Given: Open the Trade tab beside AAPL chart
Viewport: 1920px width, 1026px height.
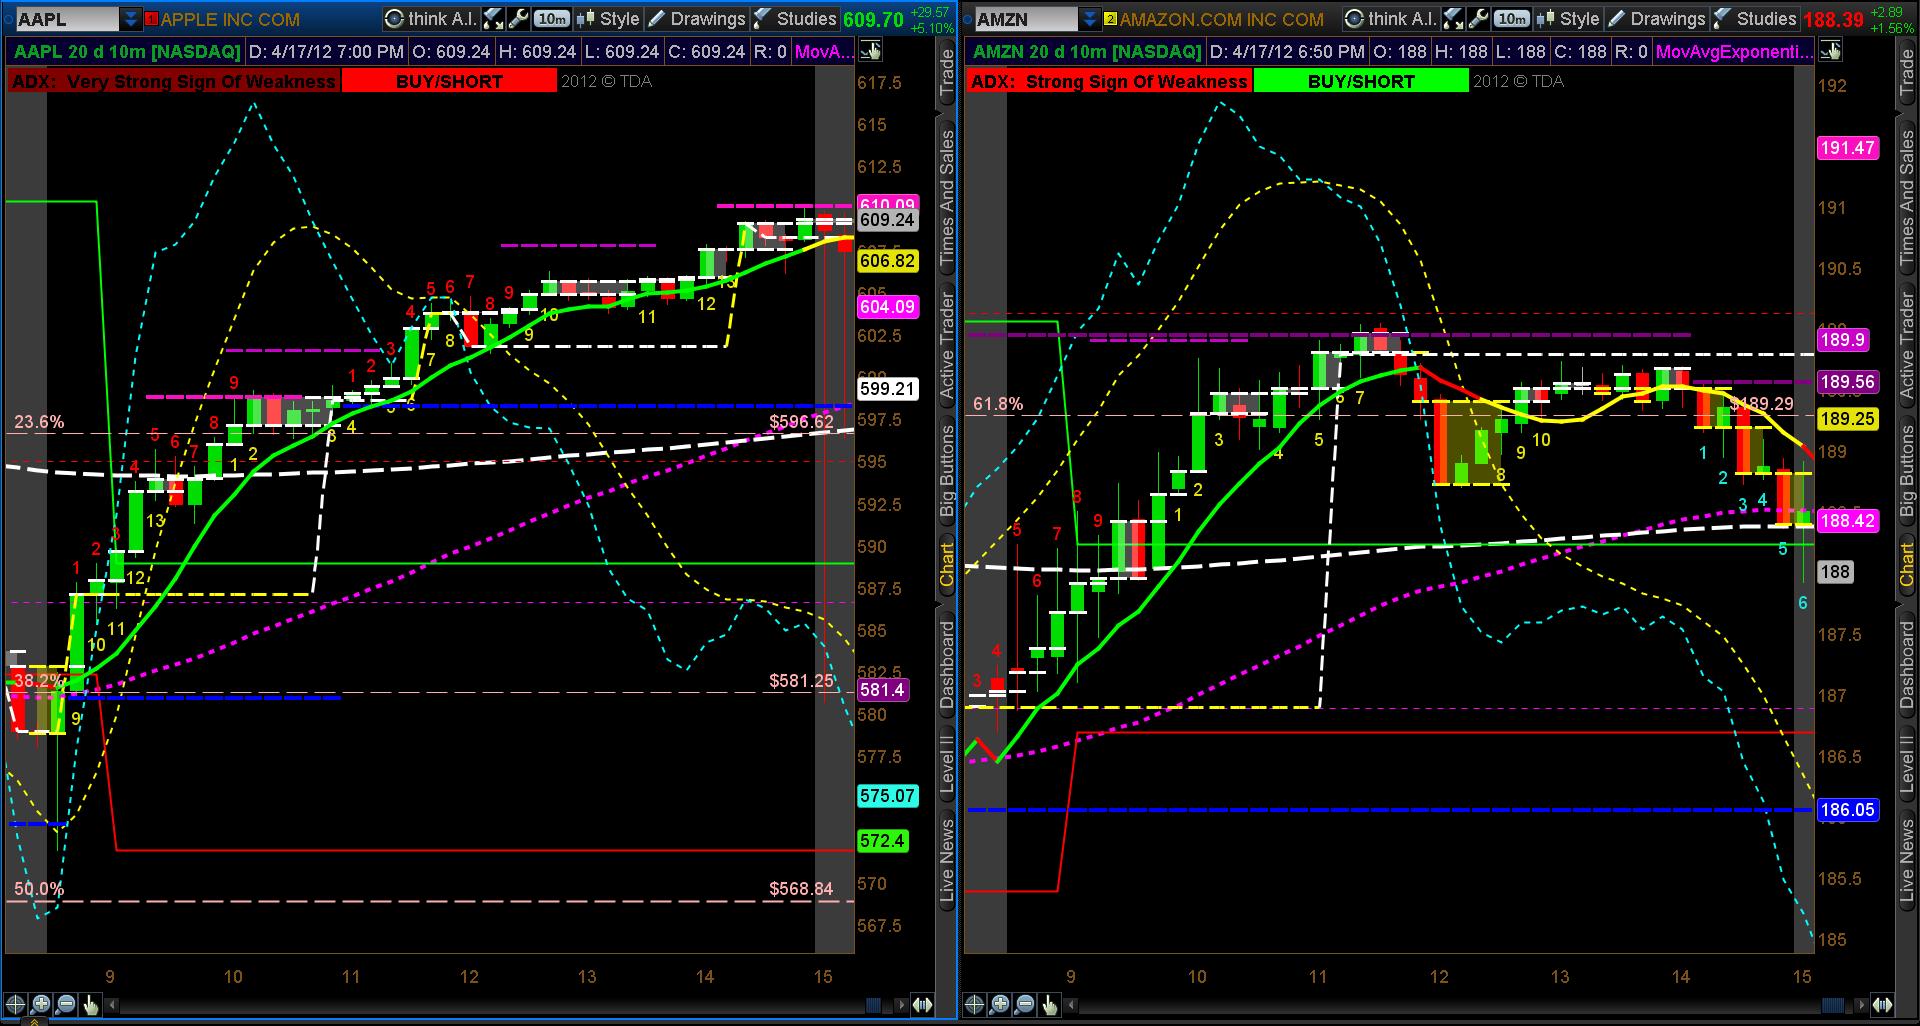Looking at the screenshot, I should [947, 73].
